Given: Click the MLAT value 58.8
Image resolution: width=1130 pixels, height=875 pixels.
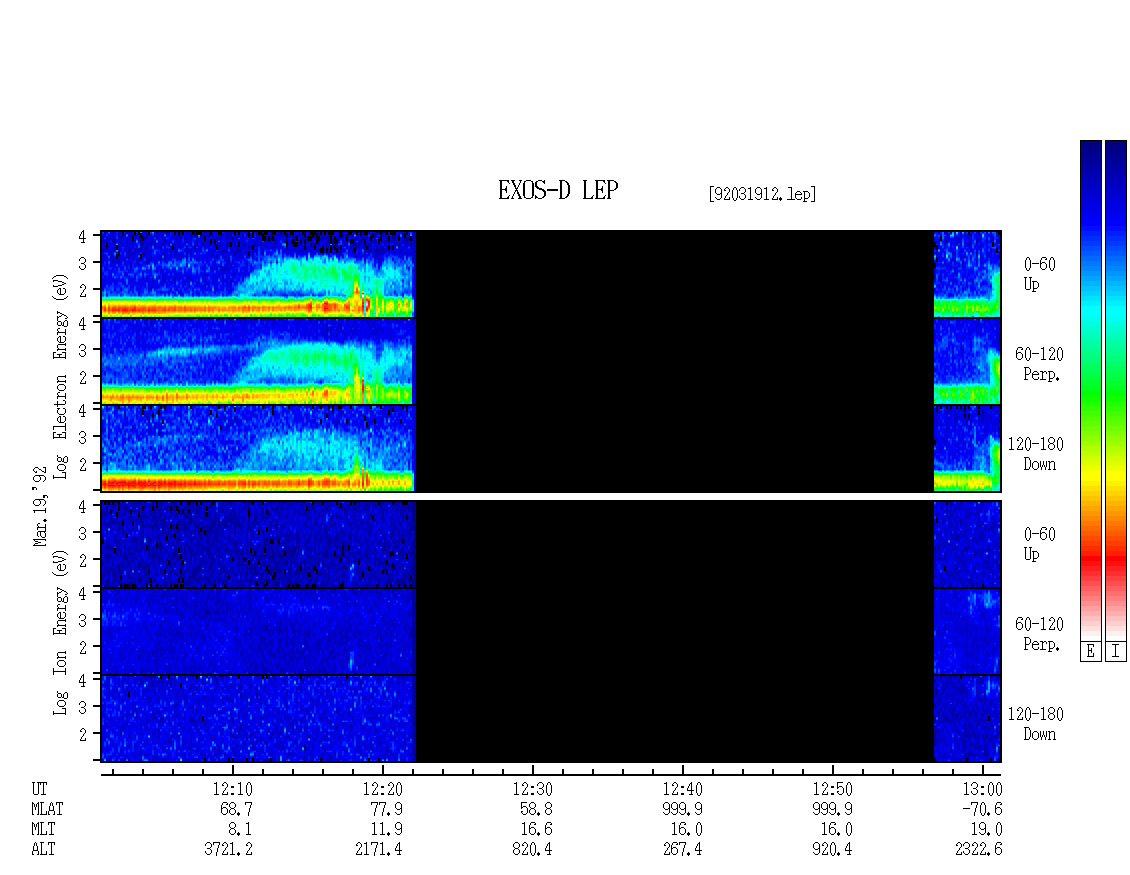Looking at the screenshot, I should [x=536, y=809].
